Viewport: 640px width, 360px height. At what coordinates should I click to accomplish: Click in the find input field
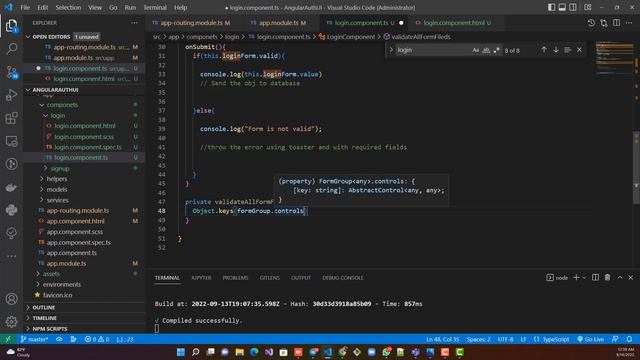click(x=433, y=50)
